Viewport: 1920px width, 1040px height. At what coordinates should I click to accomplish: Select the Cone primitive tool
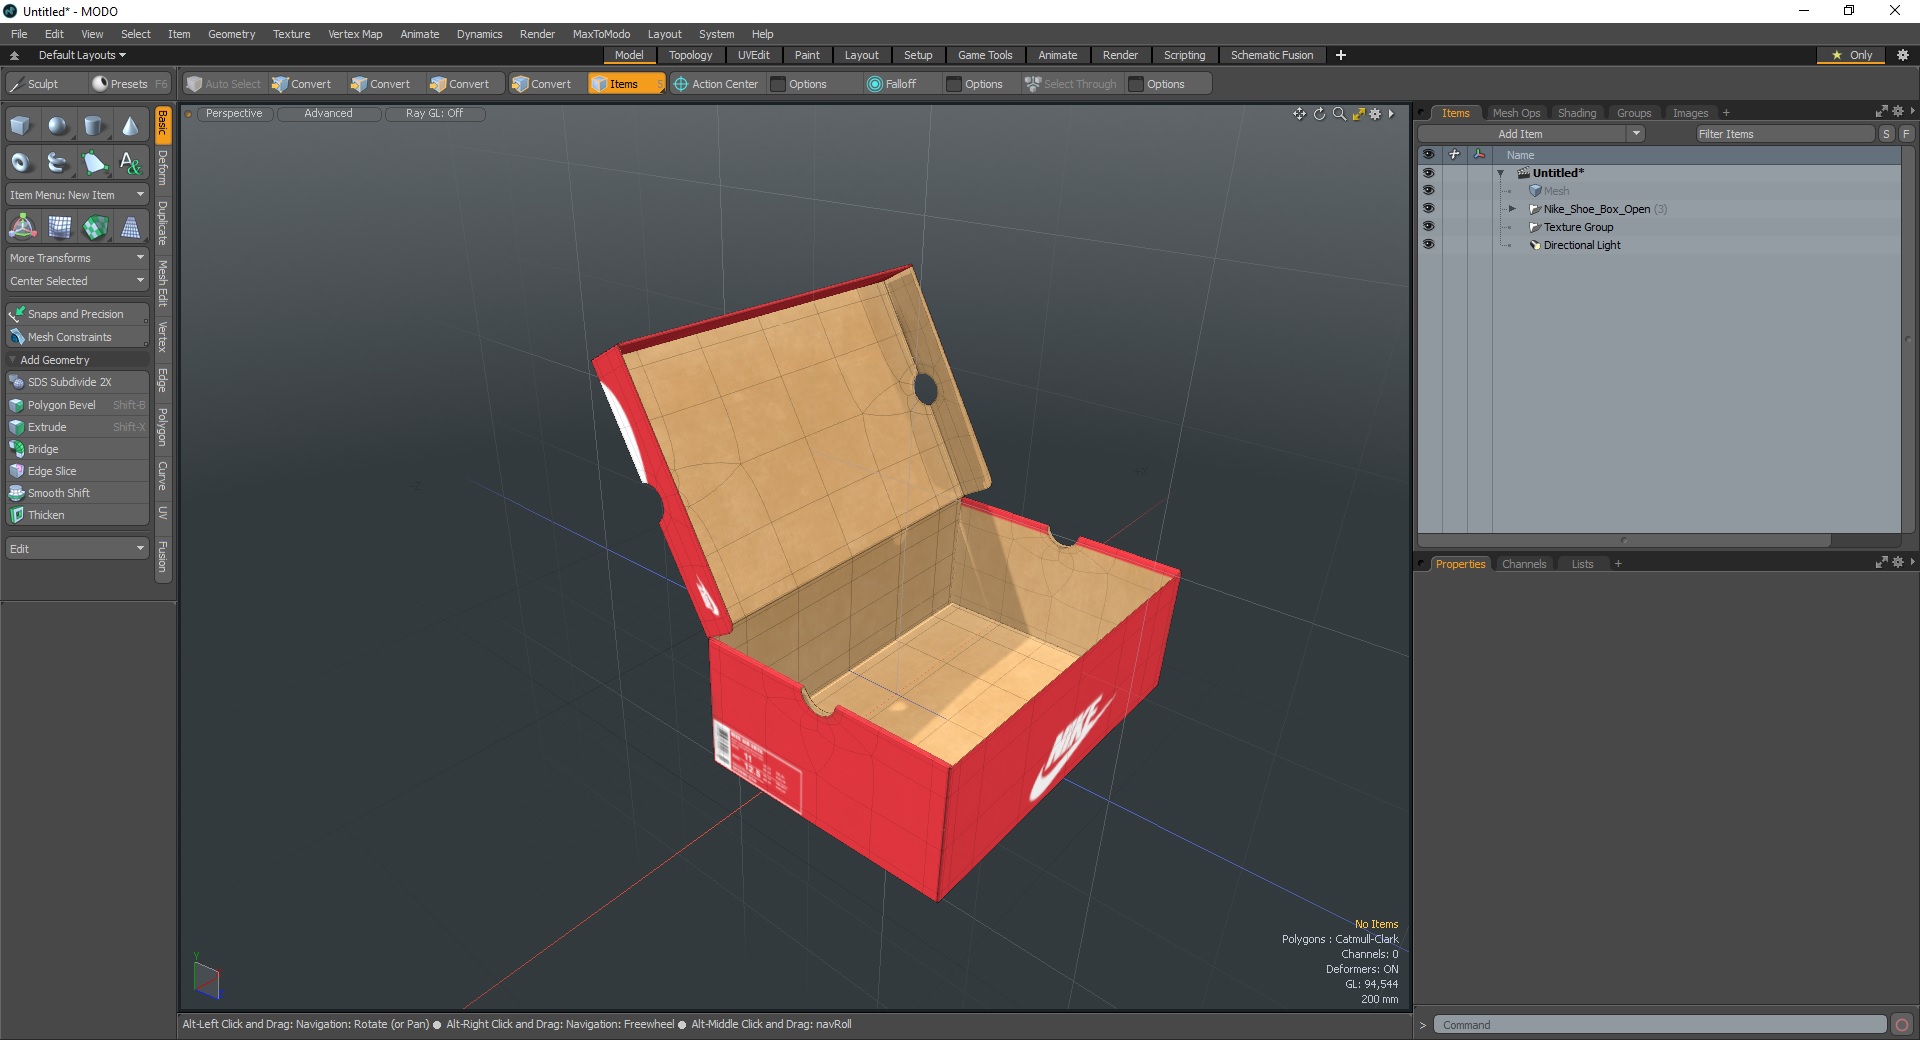130,126
